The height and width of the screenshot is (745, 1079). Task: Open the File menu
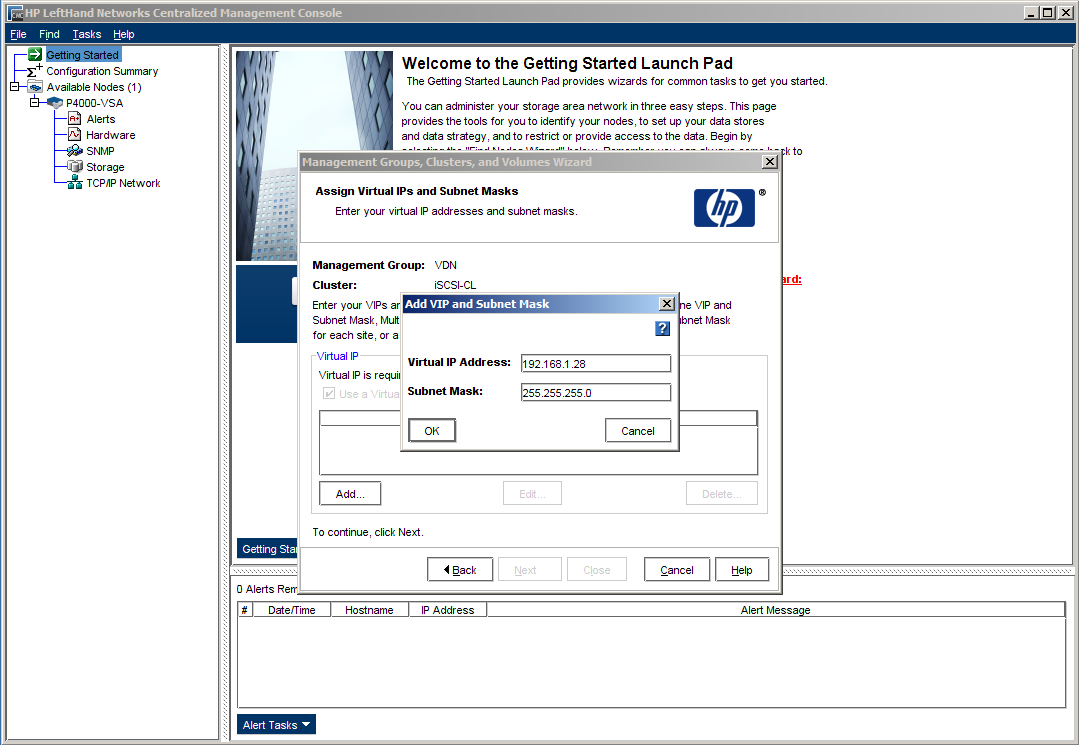[x=18, y=34]
